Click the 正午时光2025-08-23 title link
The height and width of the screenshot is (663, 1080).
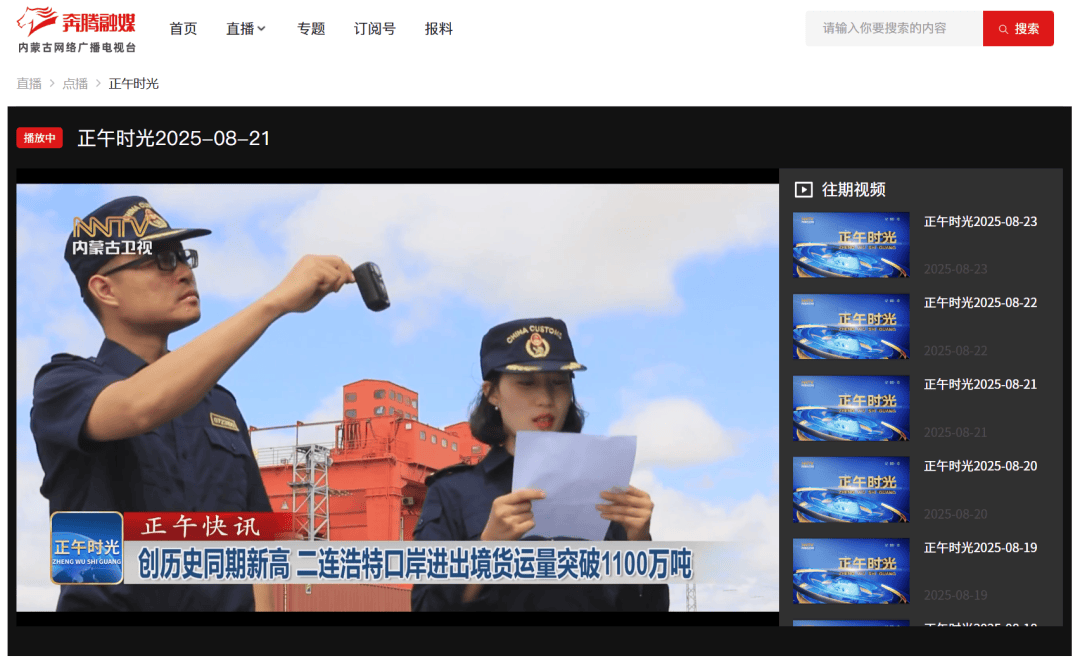(x=980, y=222)
